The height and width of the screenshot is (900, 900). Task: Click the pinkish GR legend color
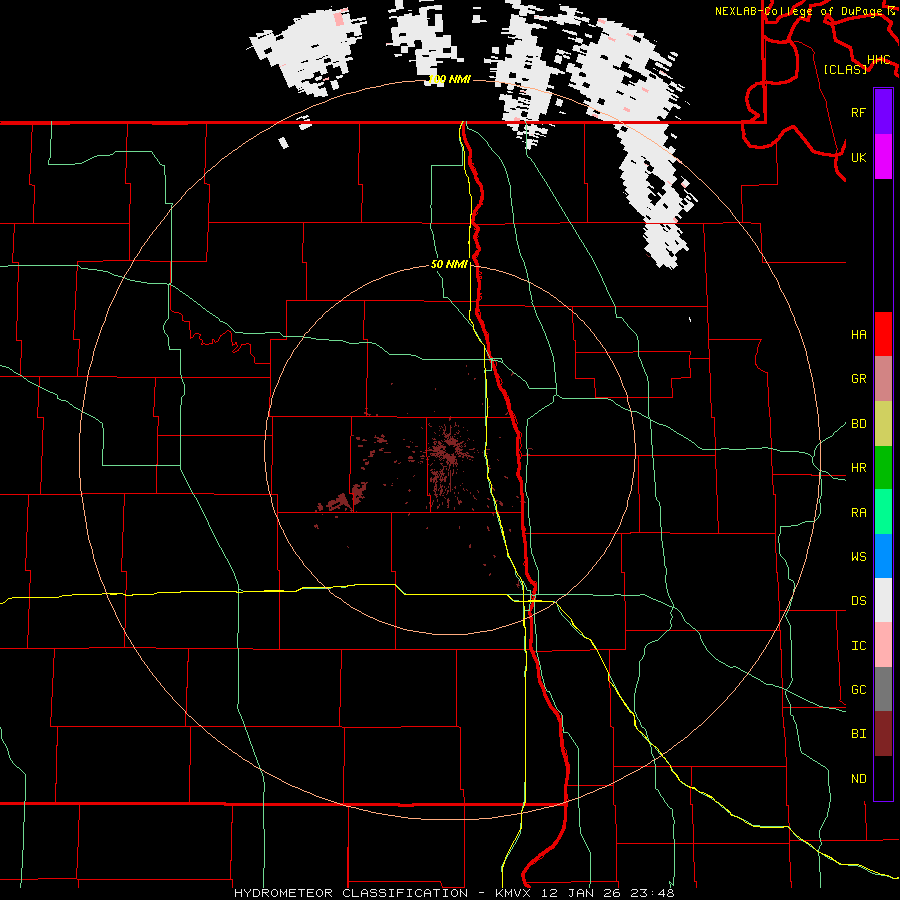click(x=883, y=379)
